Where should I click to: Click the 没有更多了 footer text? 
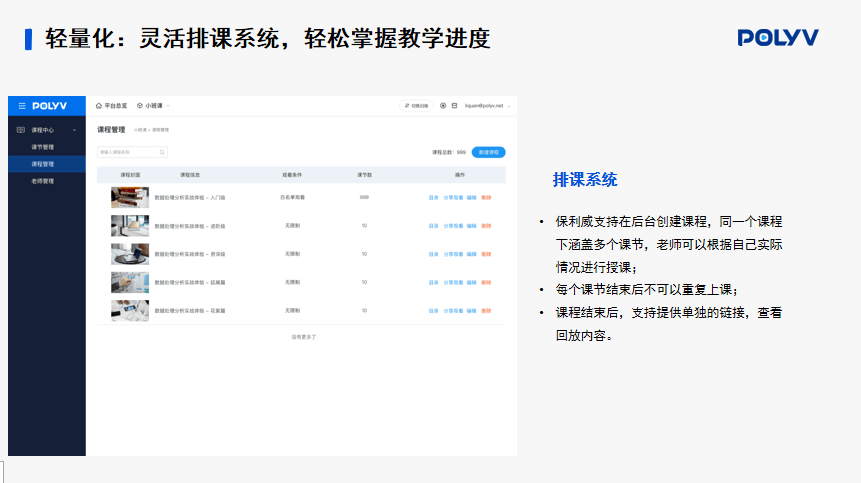(304, 337)
